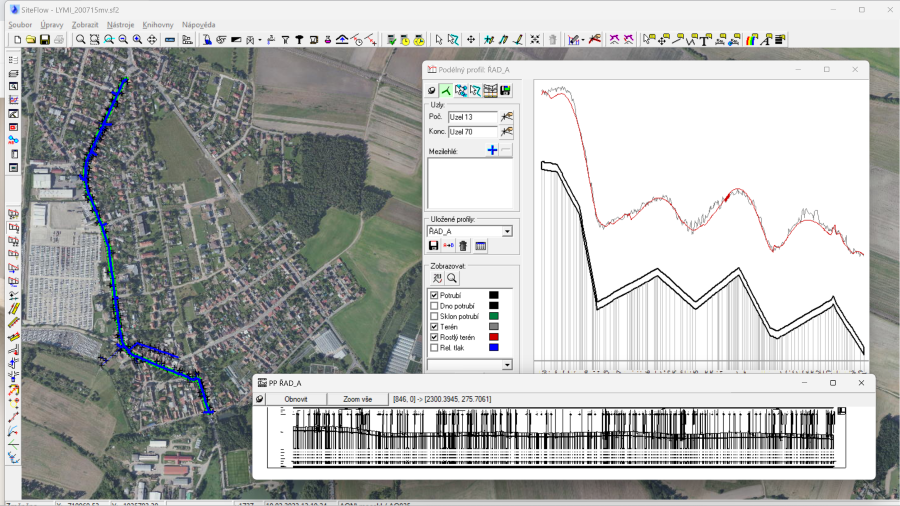The image size is (900, 506).
Task: Open the Úpravy menu
Action: tap(52, 25)
